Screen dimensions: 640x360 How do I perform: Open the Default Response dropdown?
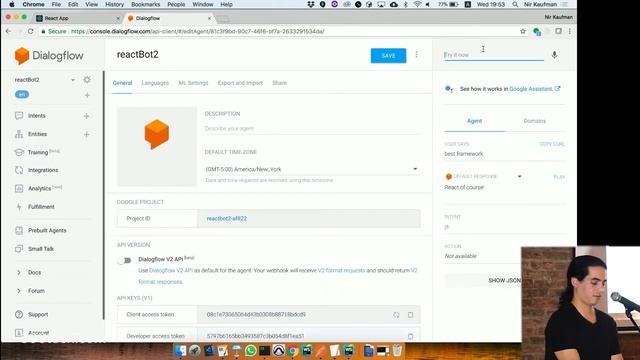tap(520, 177)
